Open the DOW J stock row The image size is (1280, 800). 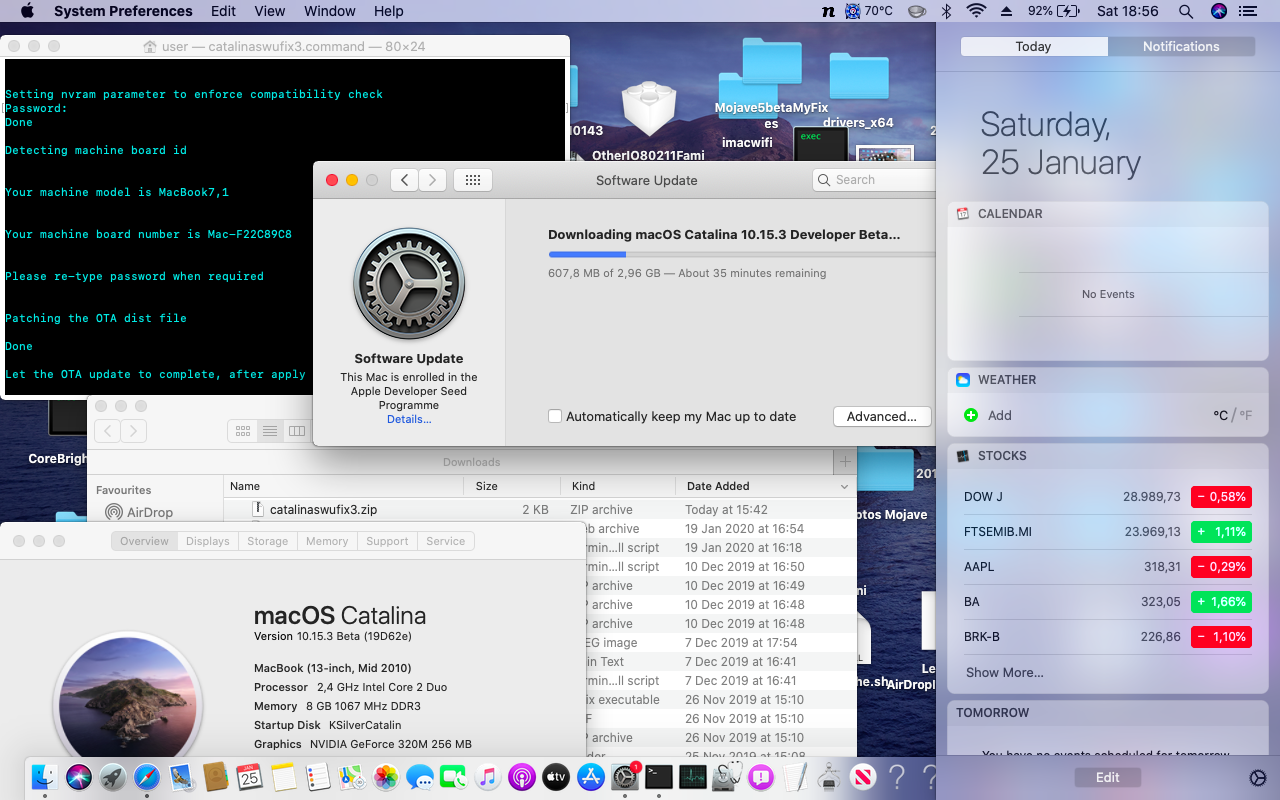tap(1107, 497)
